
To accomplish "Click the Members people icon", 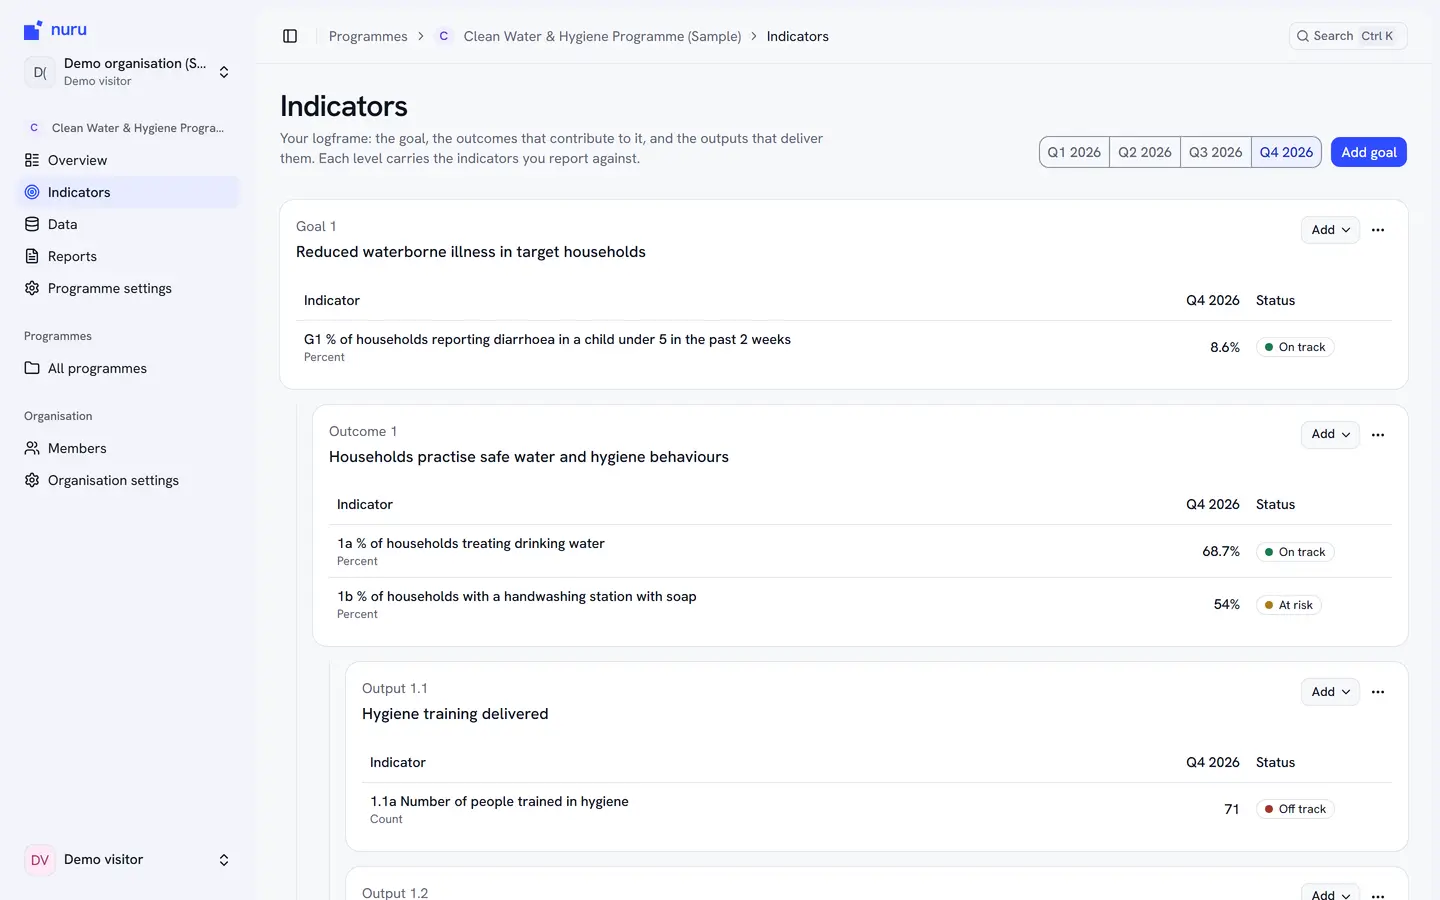I will (32, 448).
